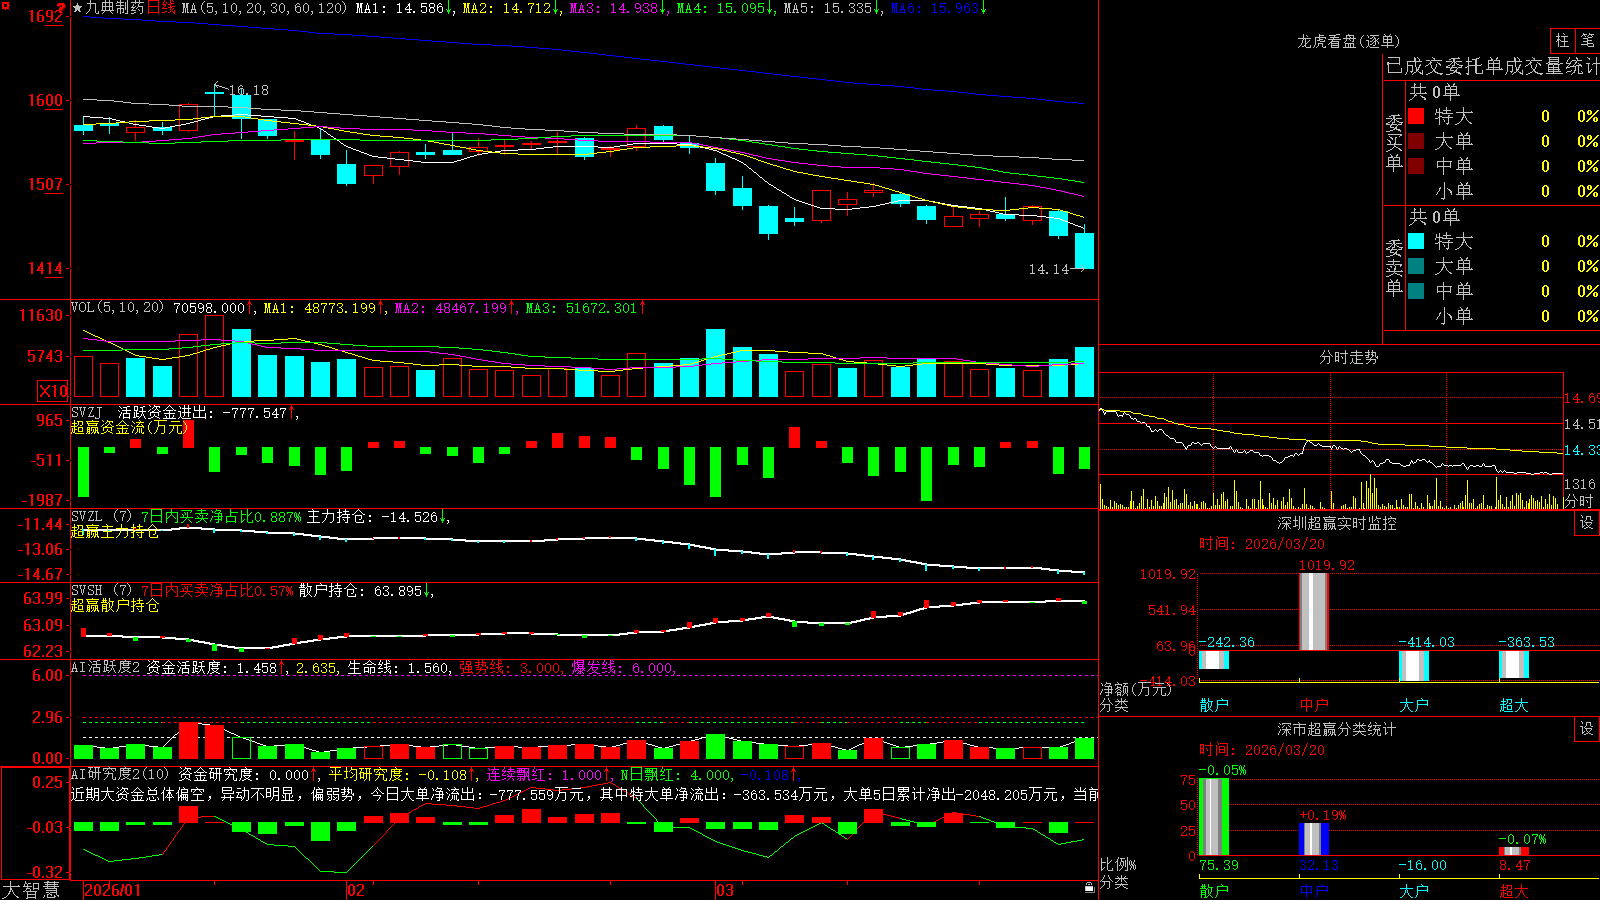Click the 委卖单 section label
Image resolution: width=1600 pixels, height=900 pixels.
(x=1394, y=267)
